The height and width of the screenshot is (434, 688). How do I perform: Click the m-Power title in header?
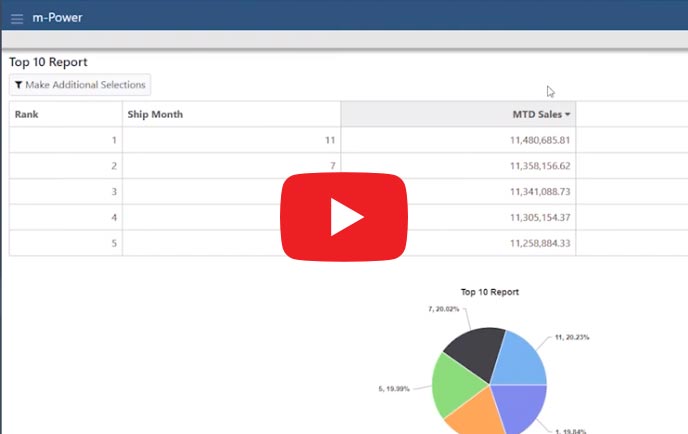point(58,18)
